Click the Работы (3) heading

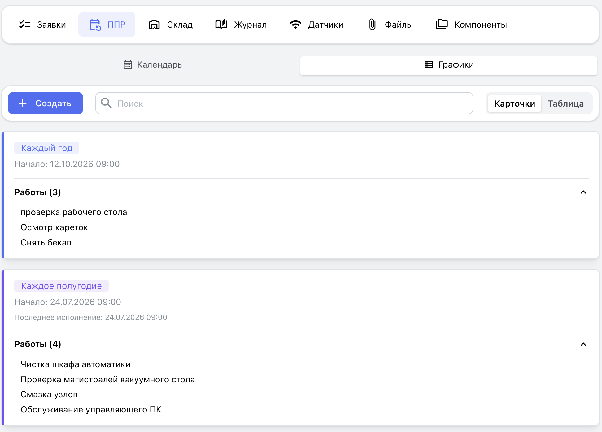[37, 192]
